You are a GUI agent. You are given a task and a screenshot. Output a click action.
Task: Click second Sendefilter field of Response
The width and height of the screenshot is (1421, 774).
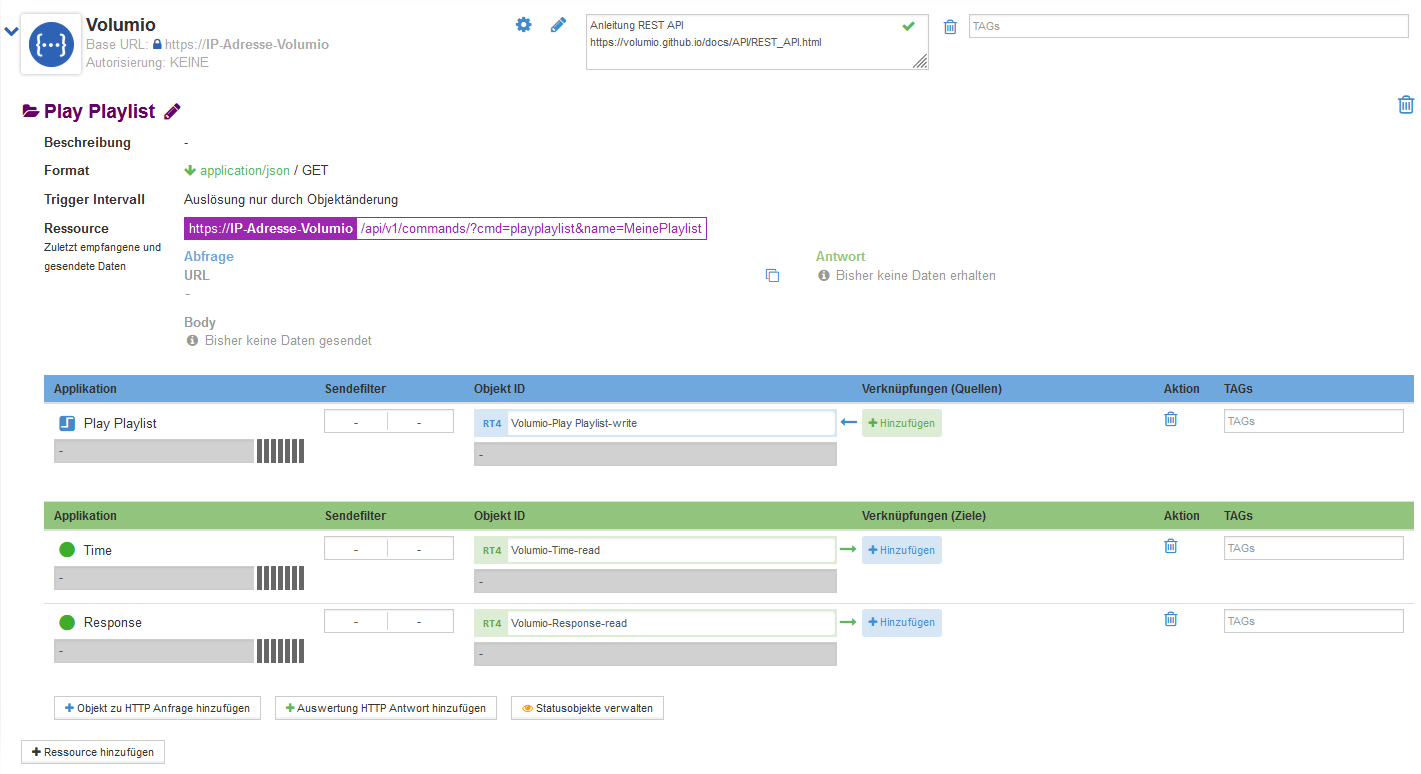pos(420,622)
